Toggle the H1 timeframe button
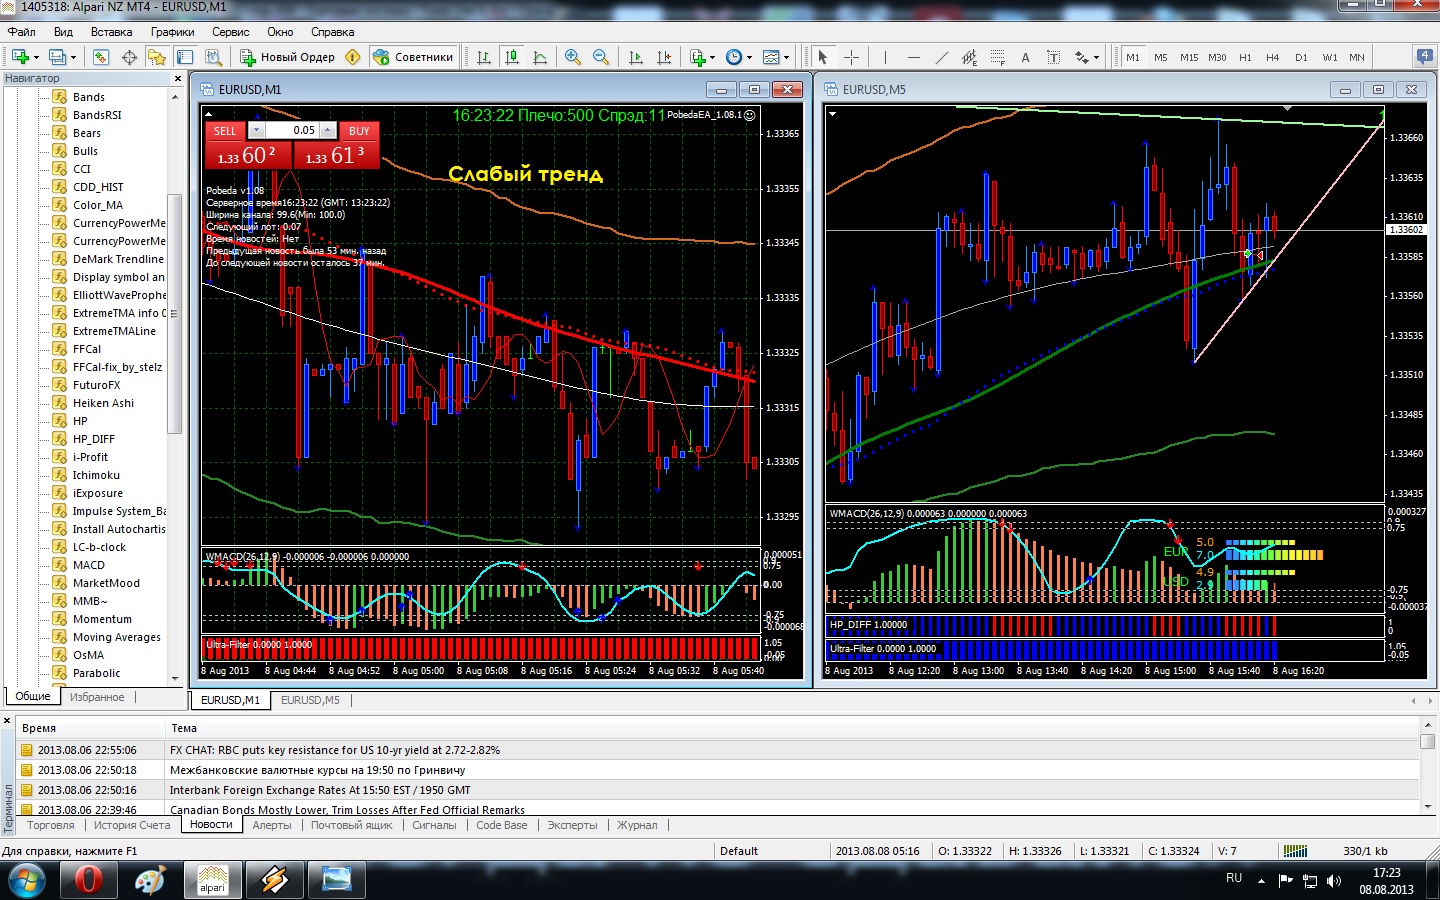1440x900 pixels. coord(1245,57)
